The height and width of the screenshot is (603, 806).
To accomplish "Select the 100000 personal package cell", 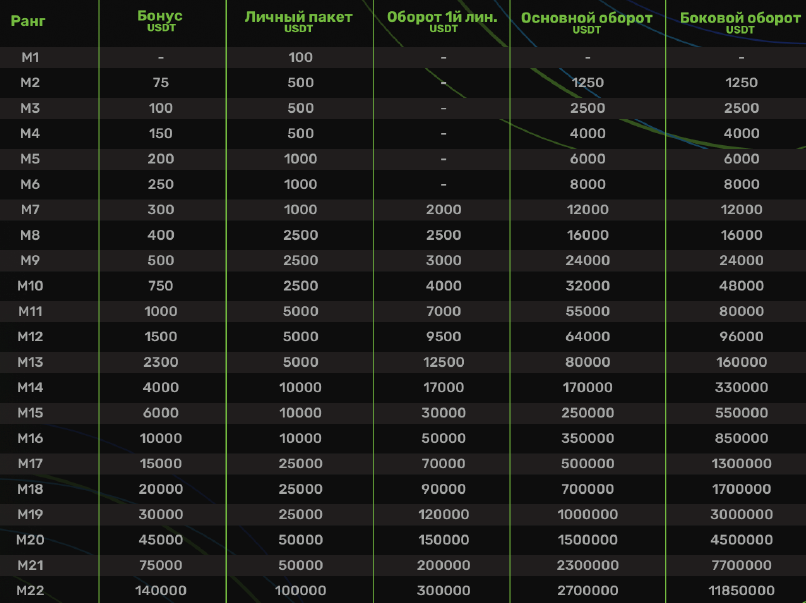I will tap(300, 591).
